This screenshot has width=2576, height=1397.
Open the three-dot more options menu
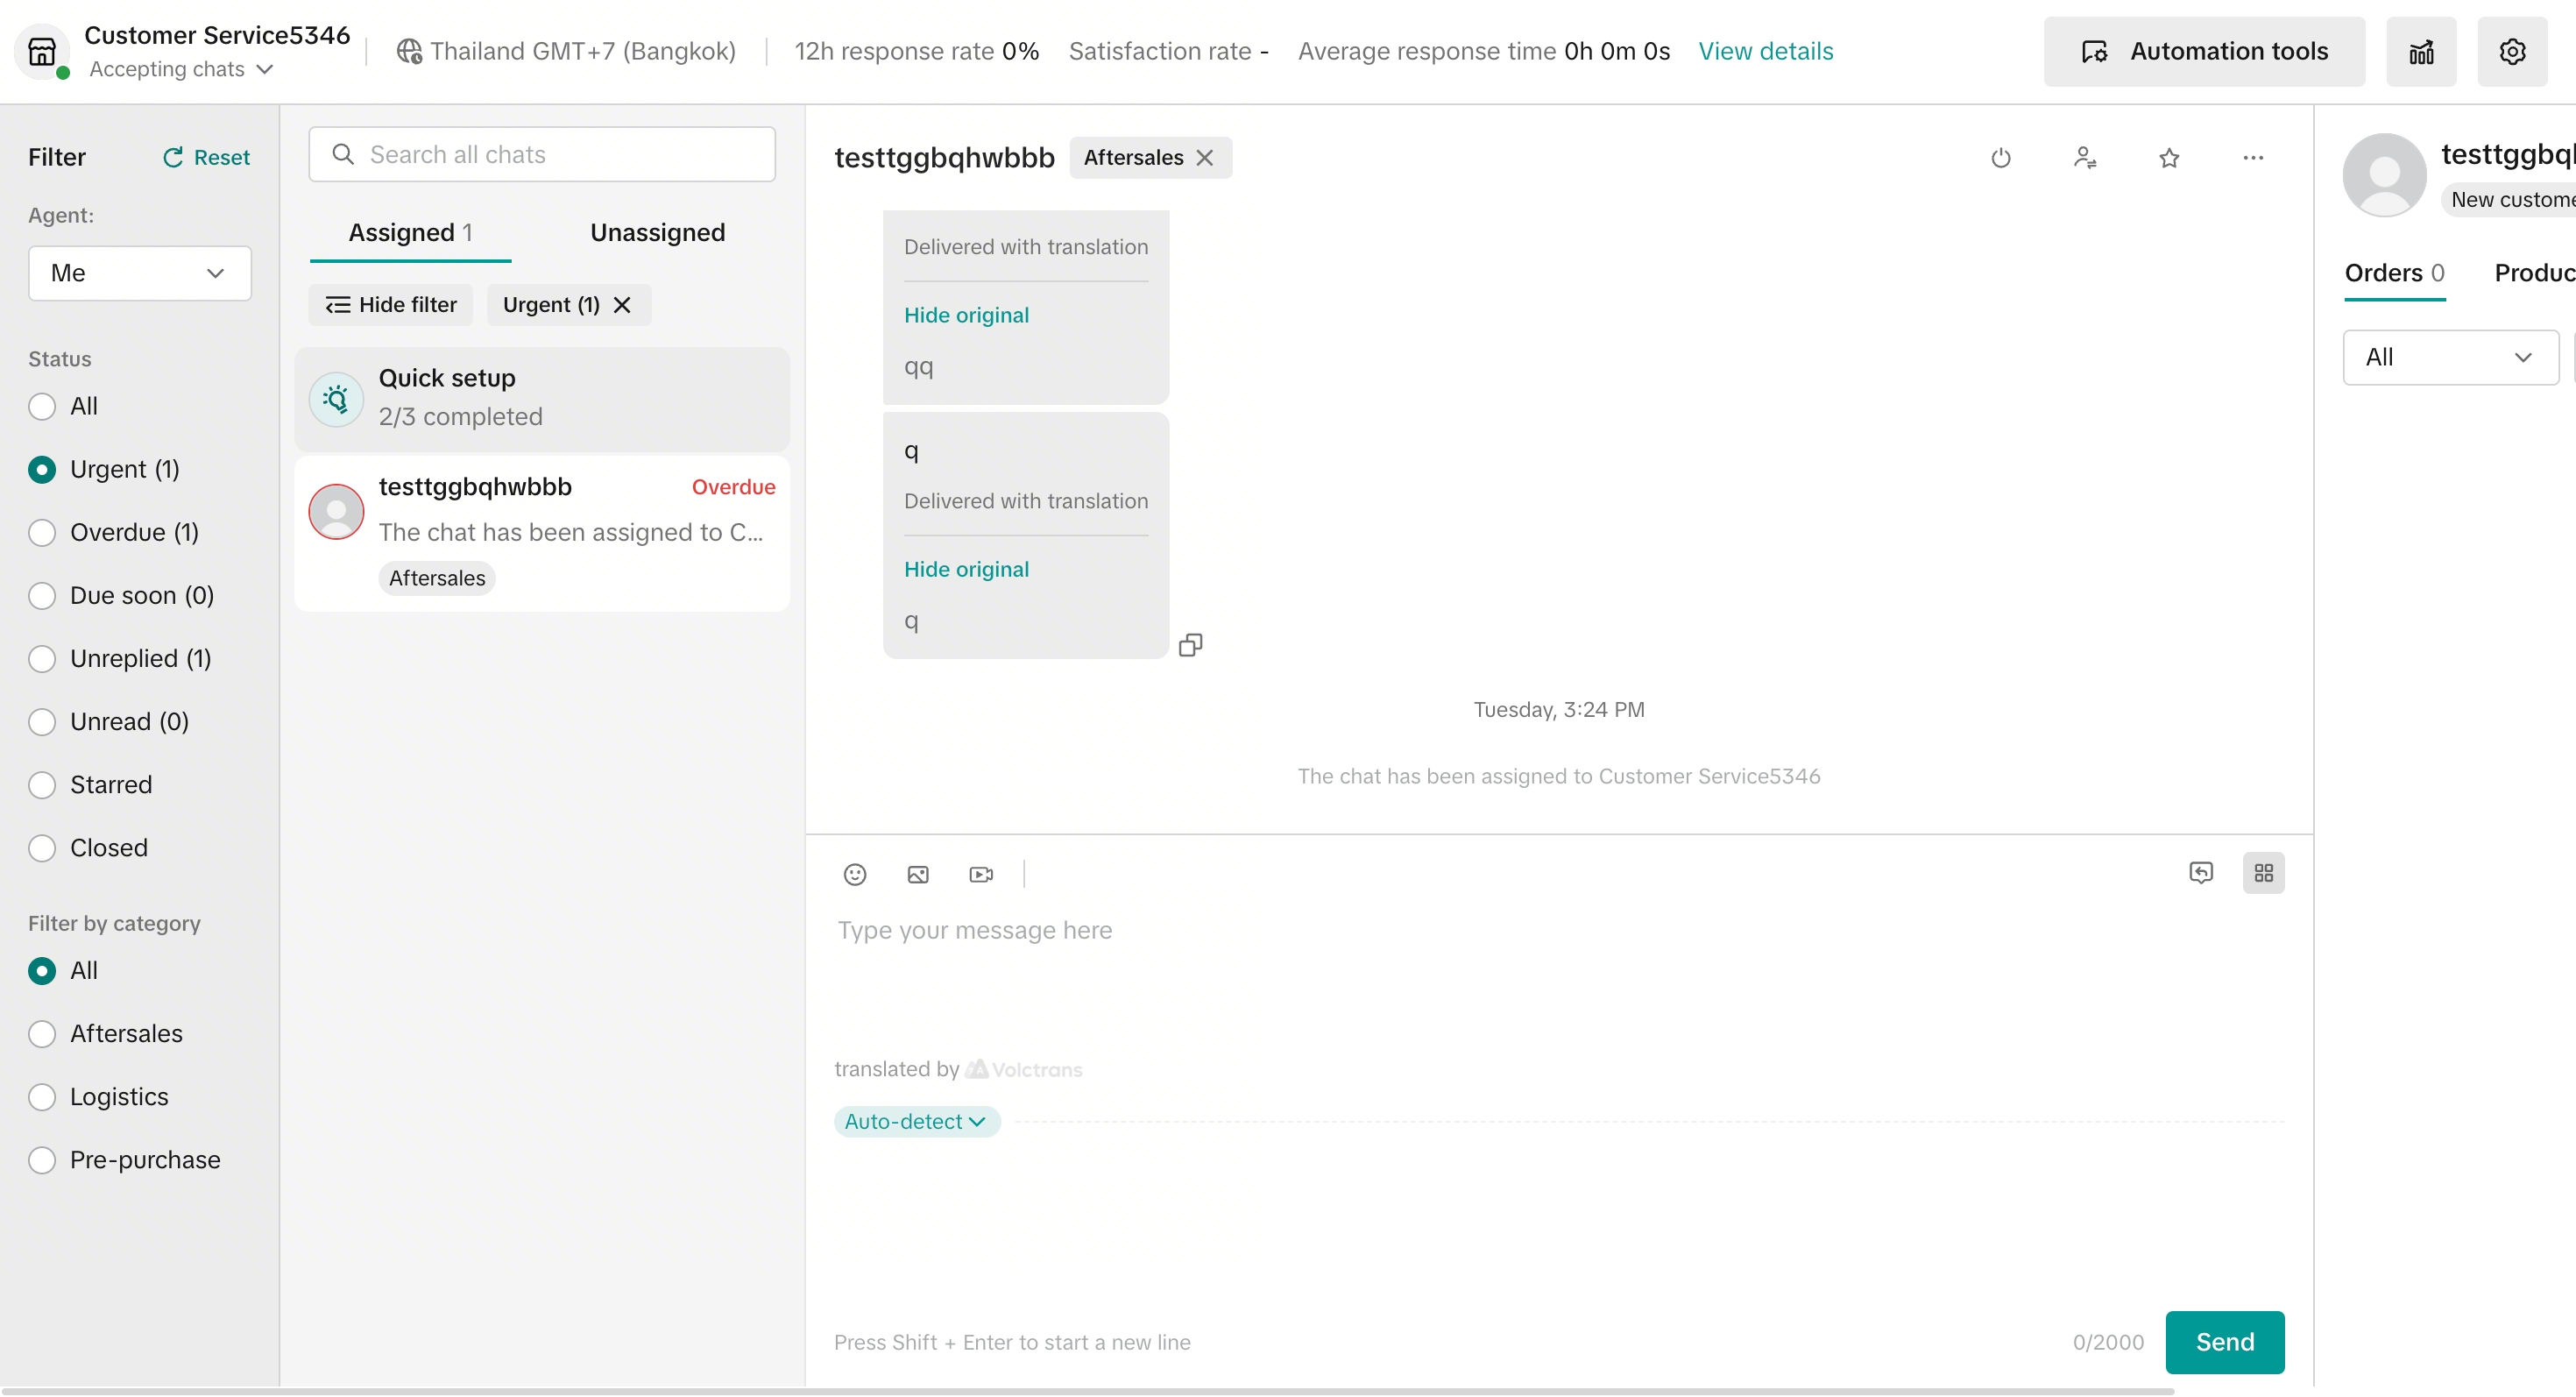pyautogui.click(x=2252, y=158)
